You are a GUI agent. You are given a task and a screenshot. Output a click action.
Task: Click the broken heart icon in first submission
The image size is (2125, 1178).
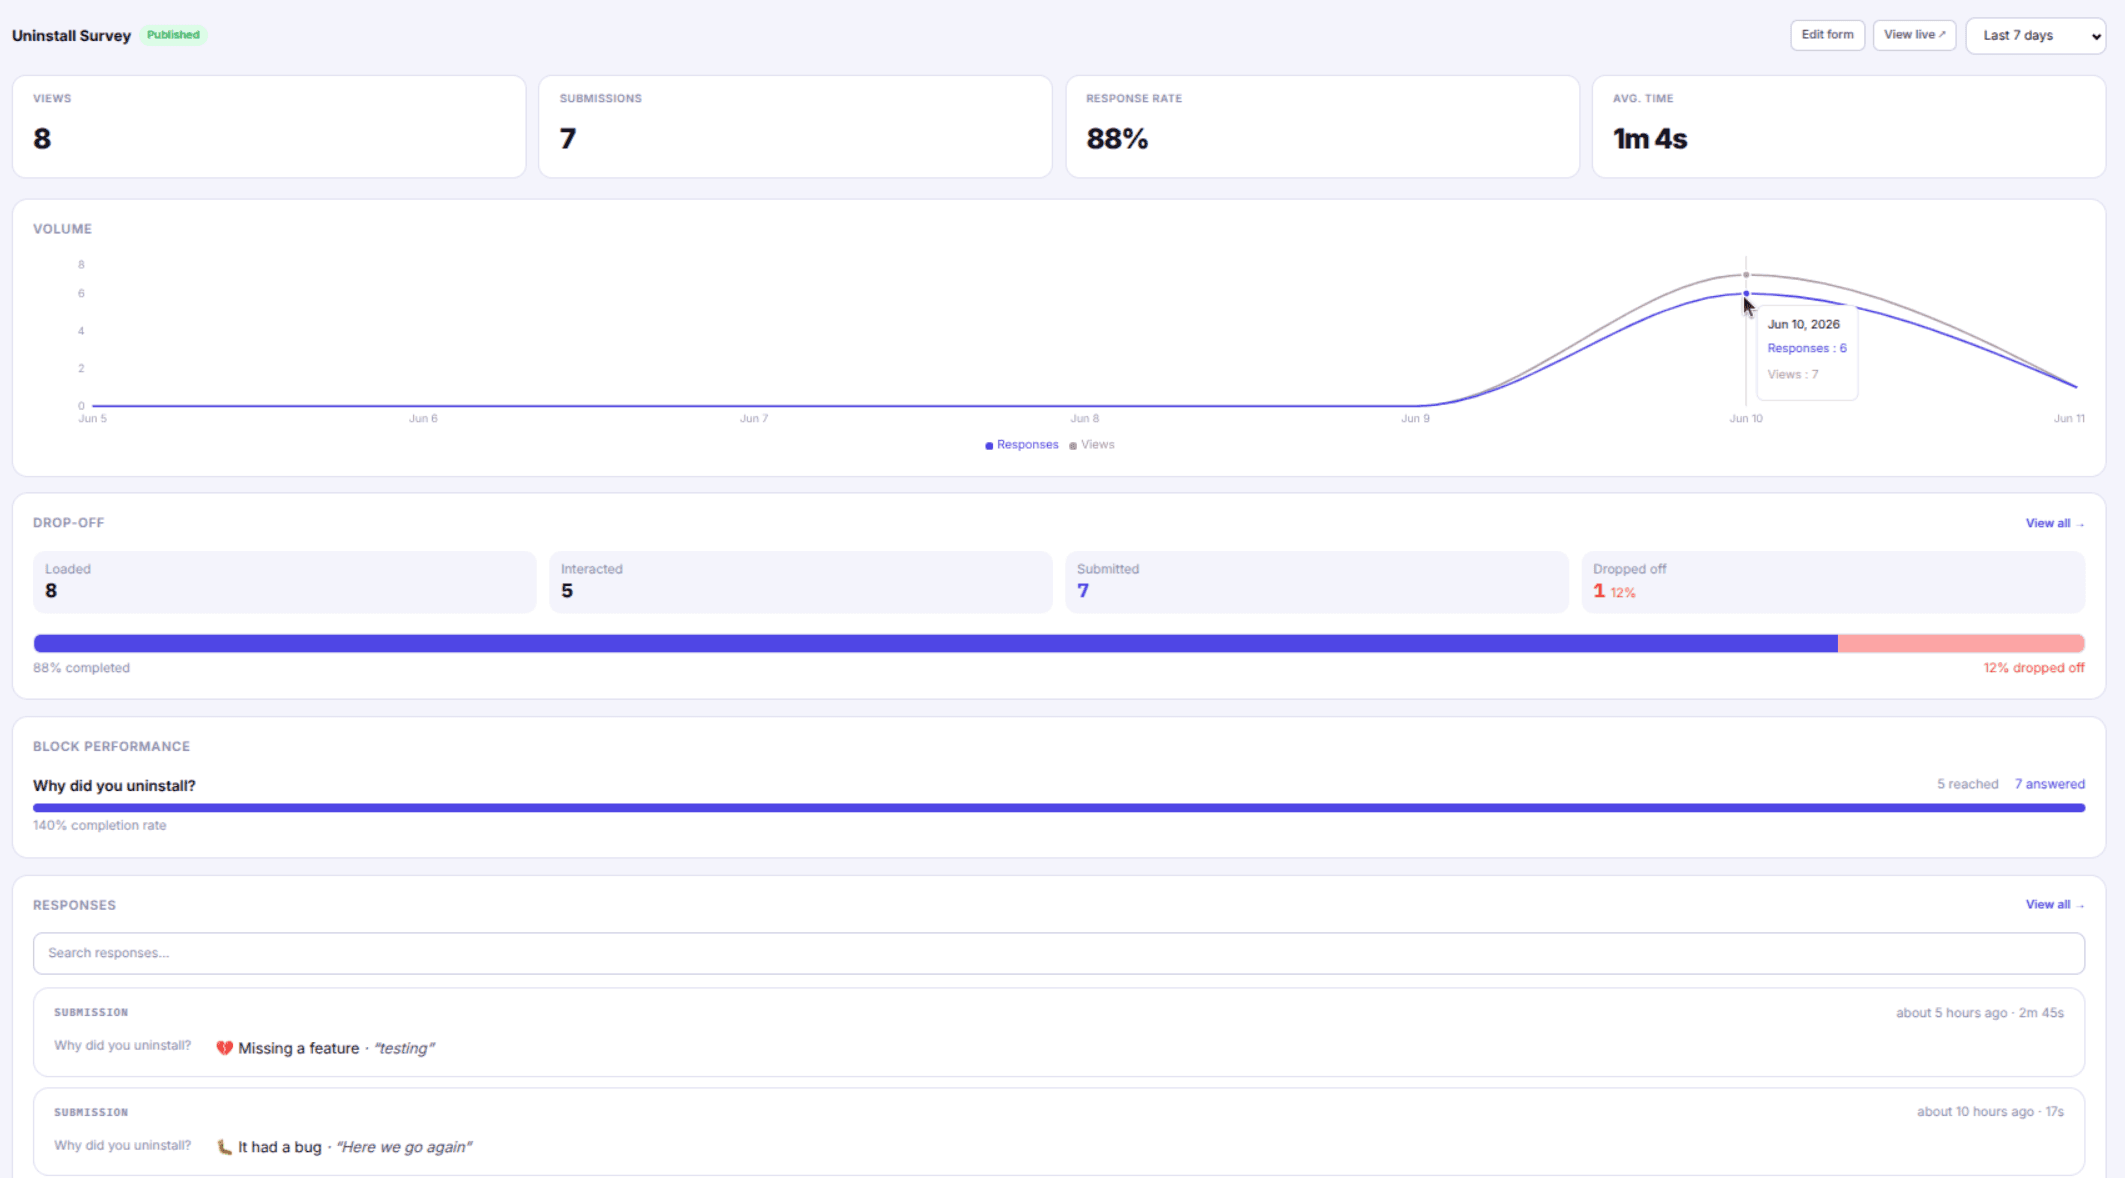(224, 1048)
